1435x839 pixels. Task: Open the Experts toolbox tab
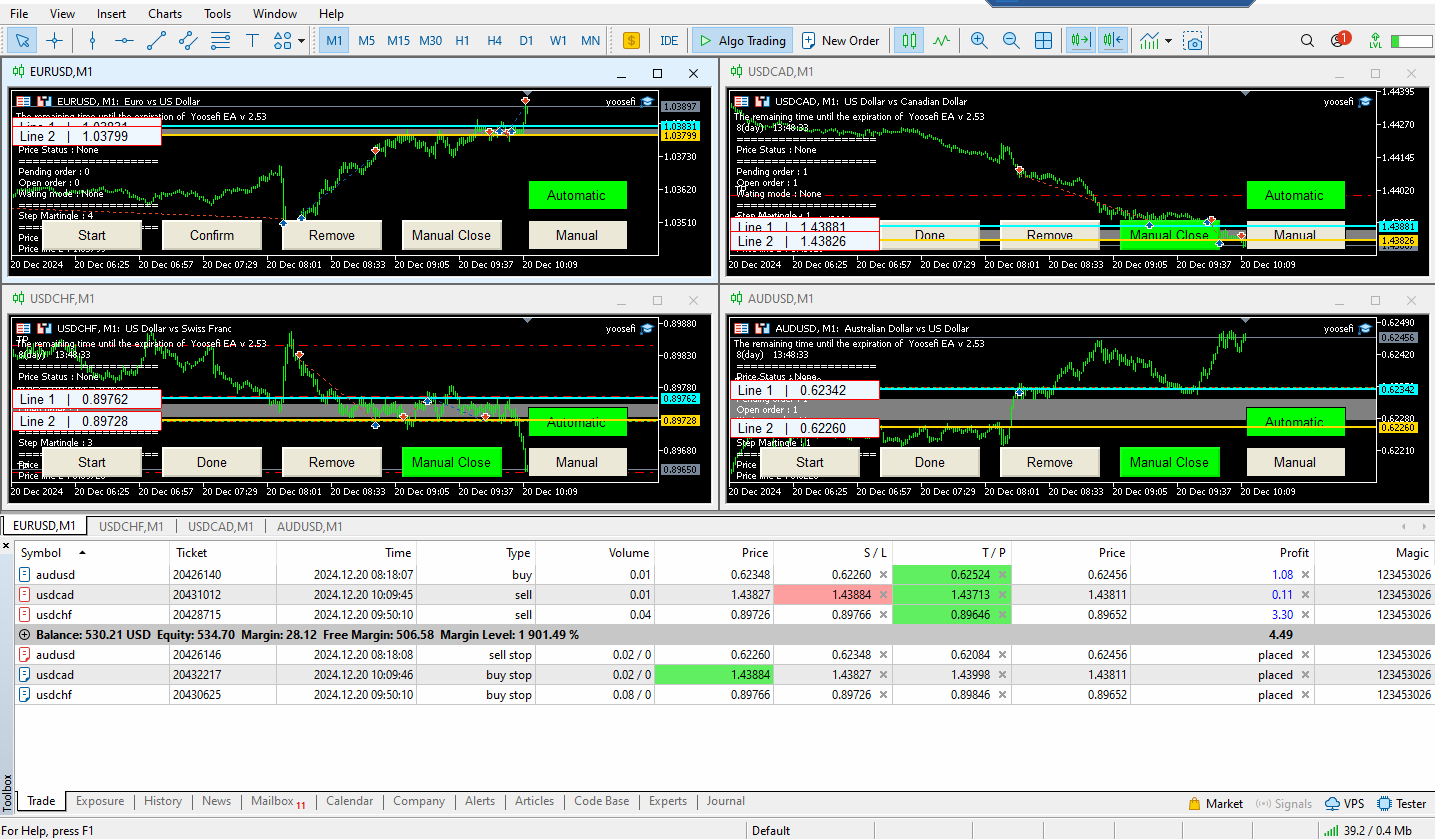pyautogui.click(x=668, y=801)
